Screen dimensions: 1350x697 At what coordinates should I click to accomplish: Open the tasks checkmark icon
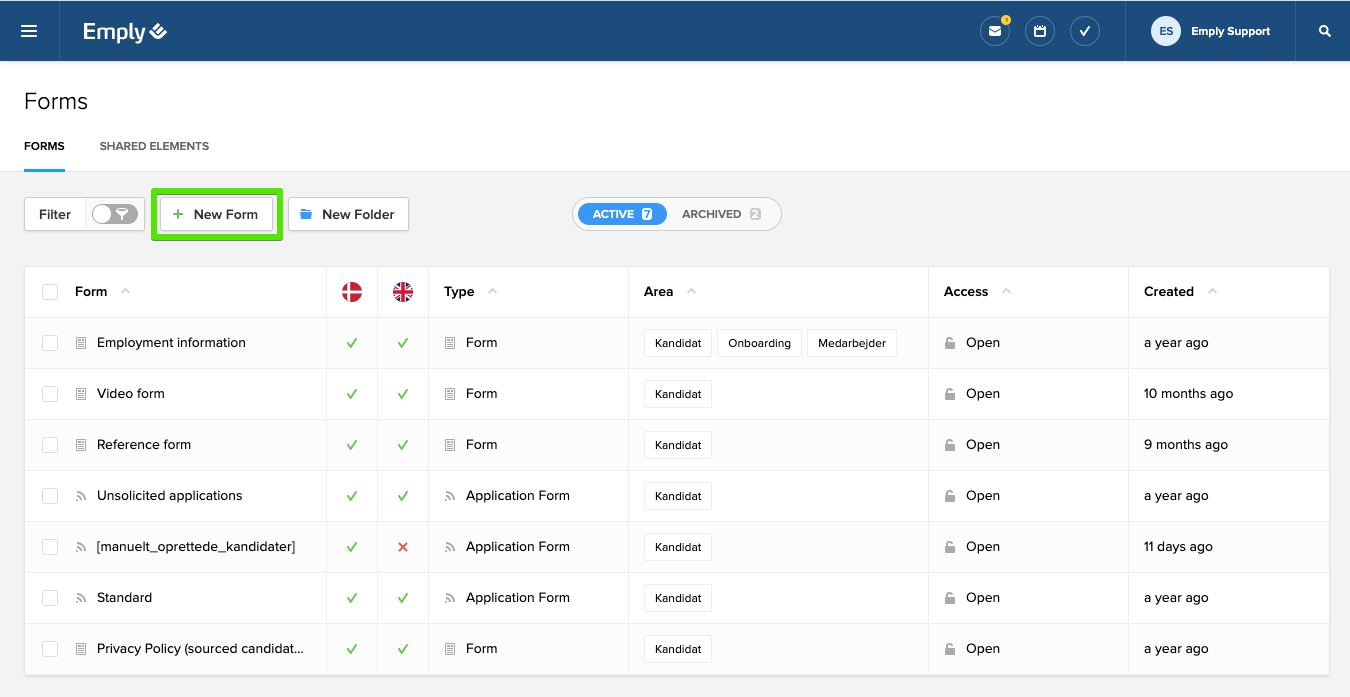pos(1085,31)
